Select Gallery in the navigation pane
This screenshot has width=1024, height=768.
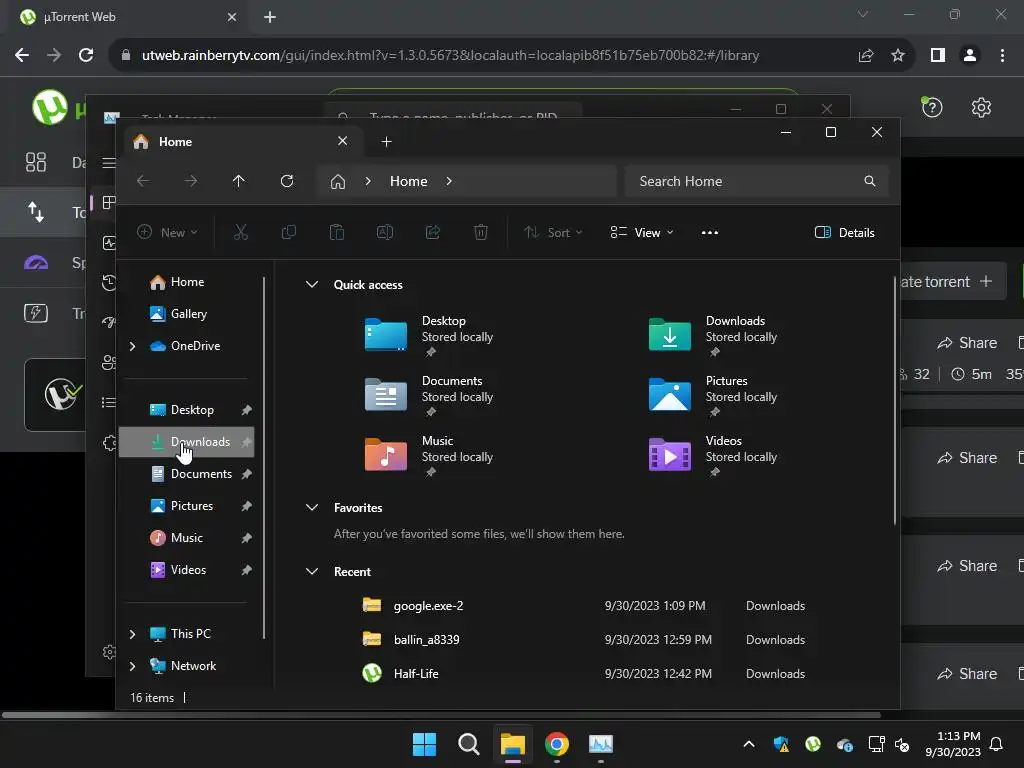click(189, 314)
